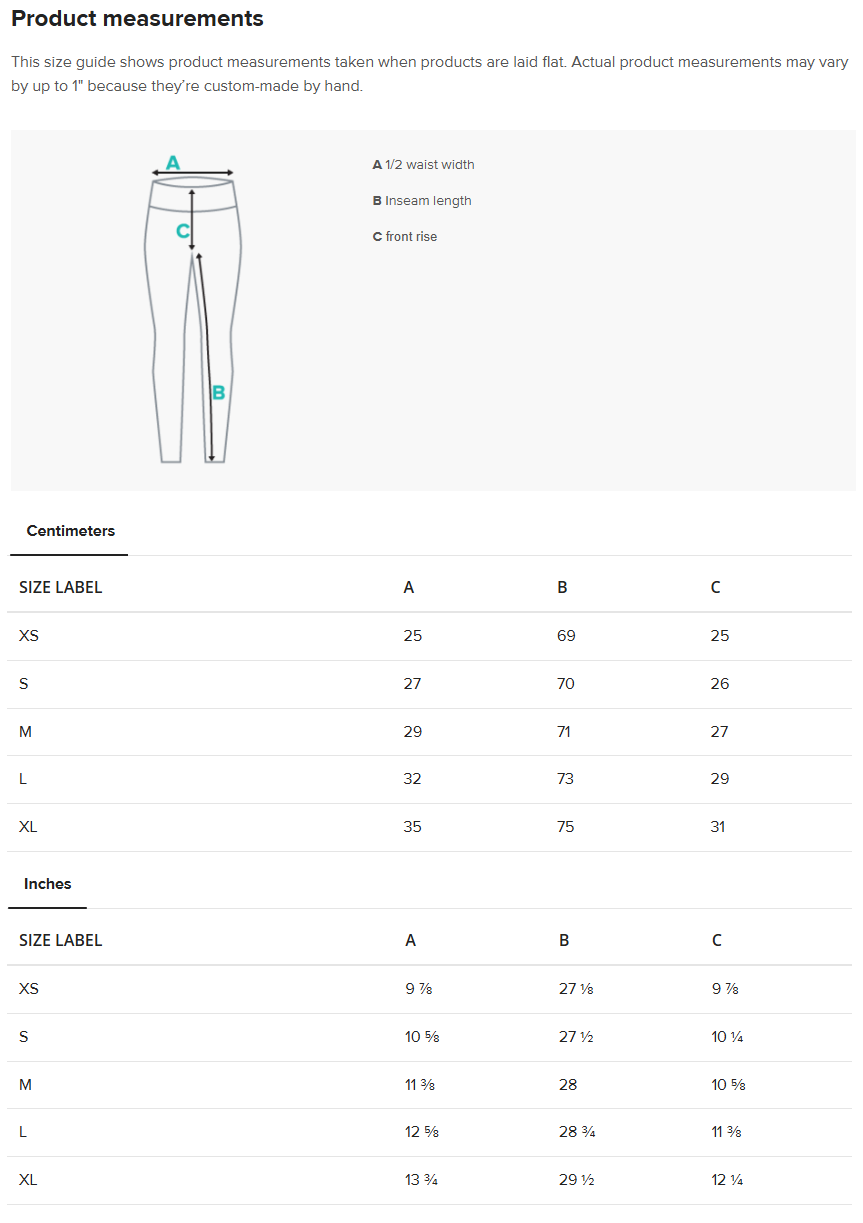The height and width of the screenshot is (1223, 863).
Task: Click the inseam value 75 for size XL
Action: click(566, 827)
